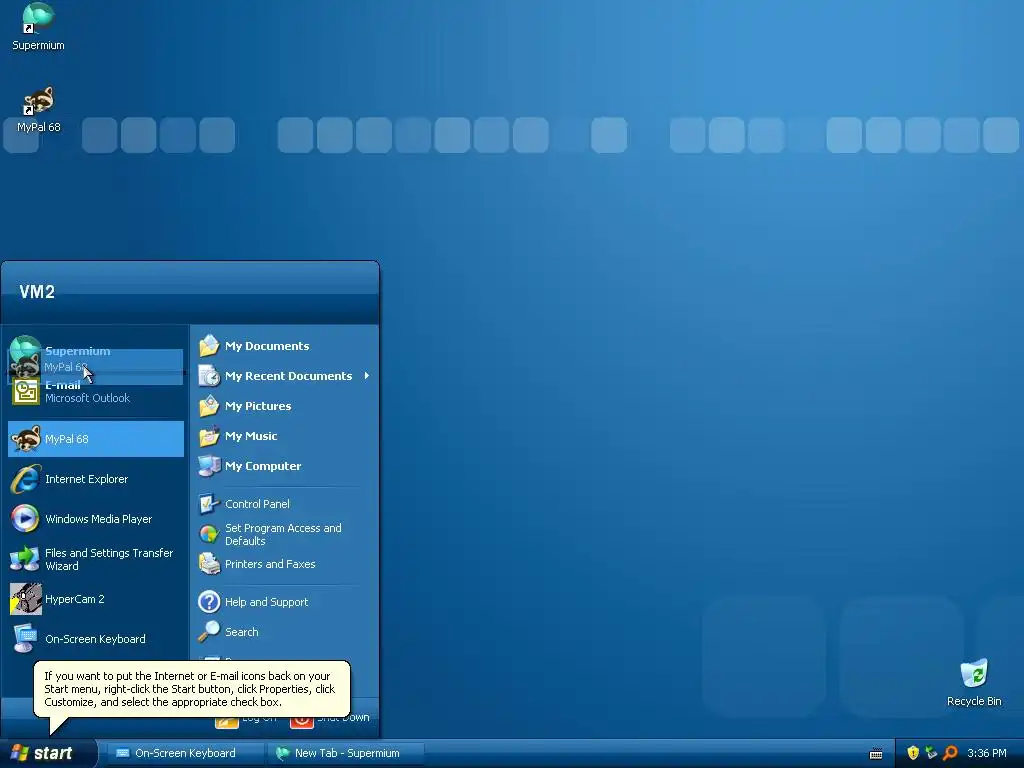This screenshot has width=1024, height=768.
Task: Open the MyPal 68 desktop shortcut
Action: 38,109
